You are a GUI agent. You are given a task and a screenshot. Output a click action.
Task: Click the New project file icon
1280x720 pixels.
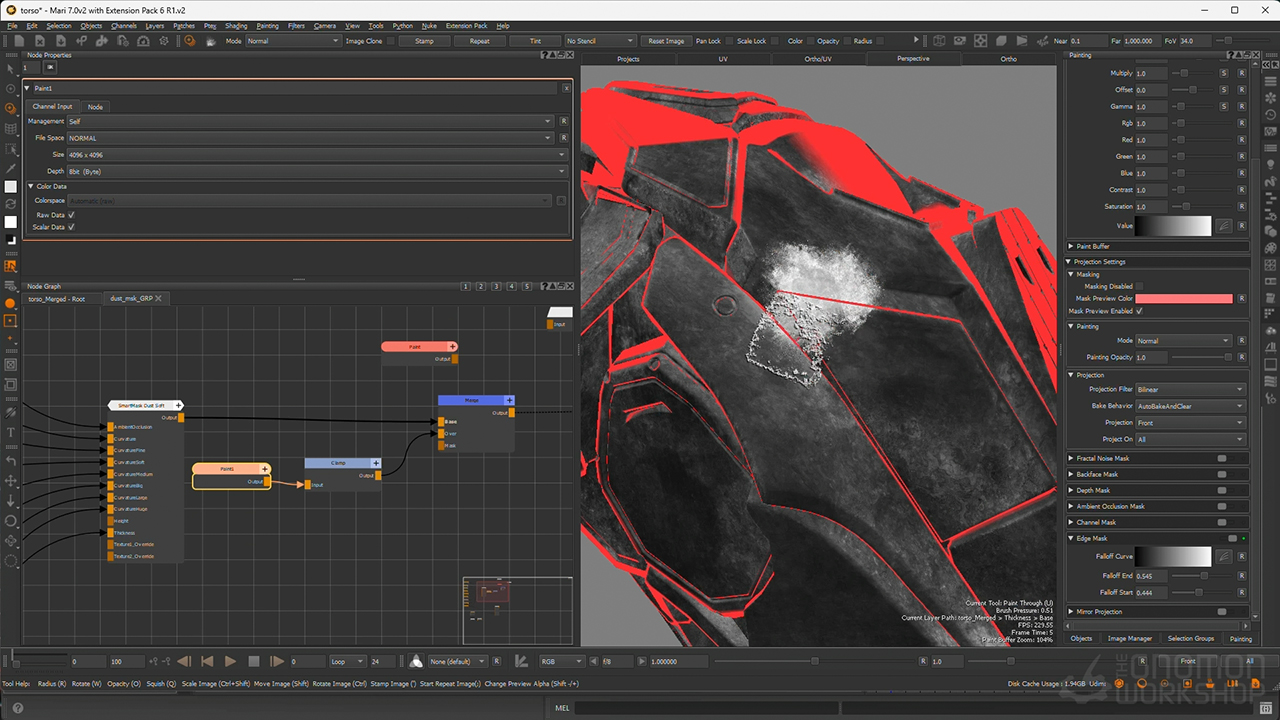(x=19, y=41)
